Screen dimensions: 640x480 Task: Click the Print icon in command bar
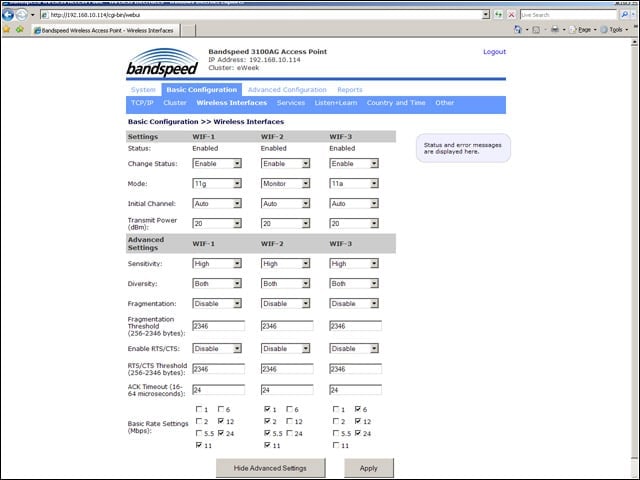(x=555, y=30)
